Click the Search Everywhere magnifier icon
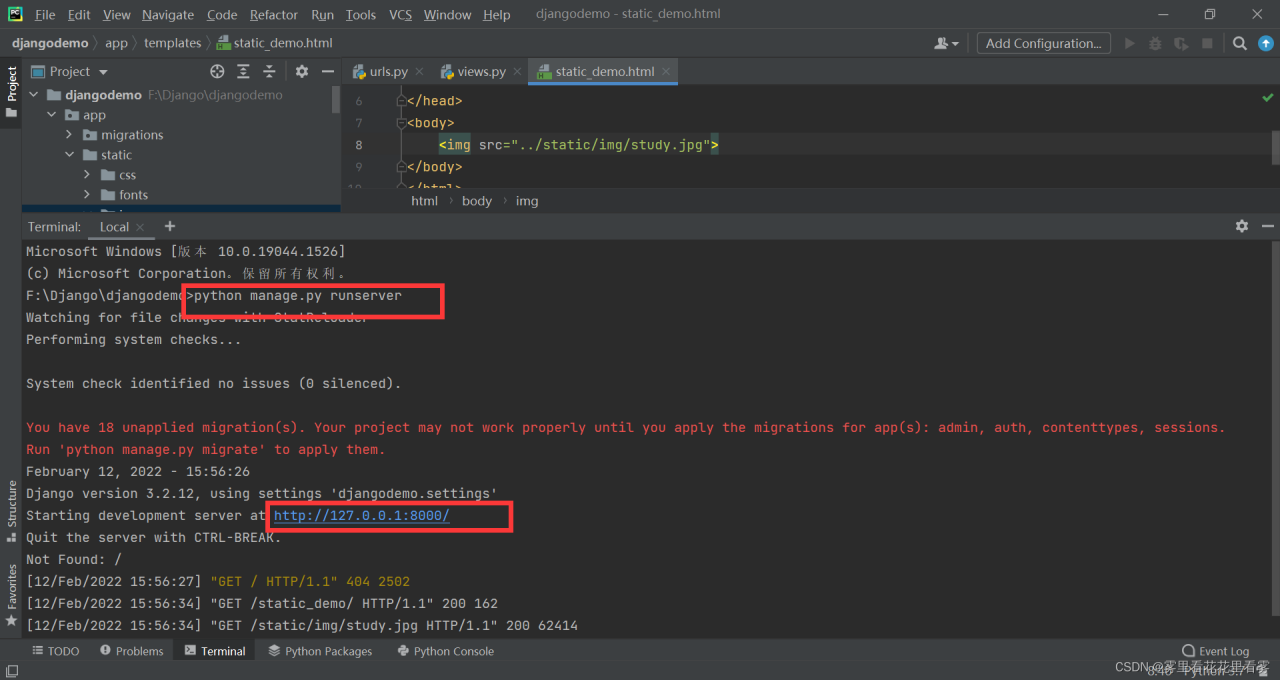This screenshot has width=1280, height=680. tap(1239, 43)
